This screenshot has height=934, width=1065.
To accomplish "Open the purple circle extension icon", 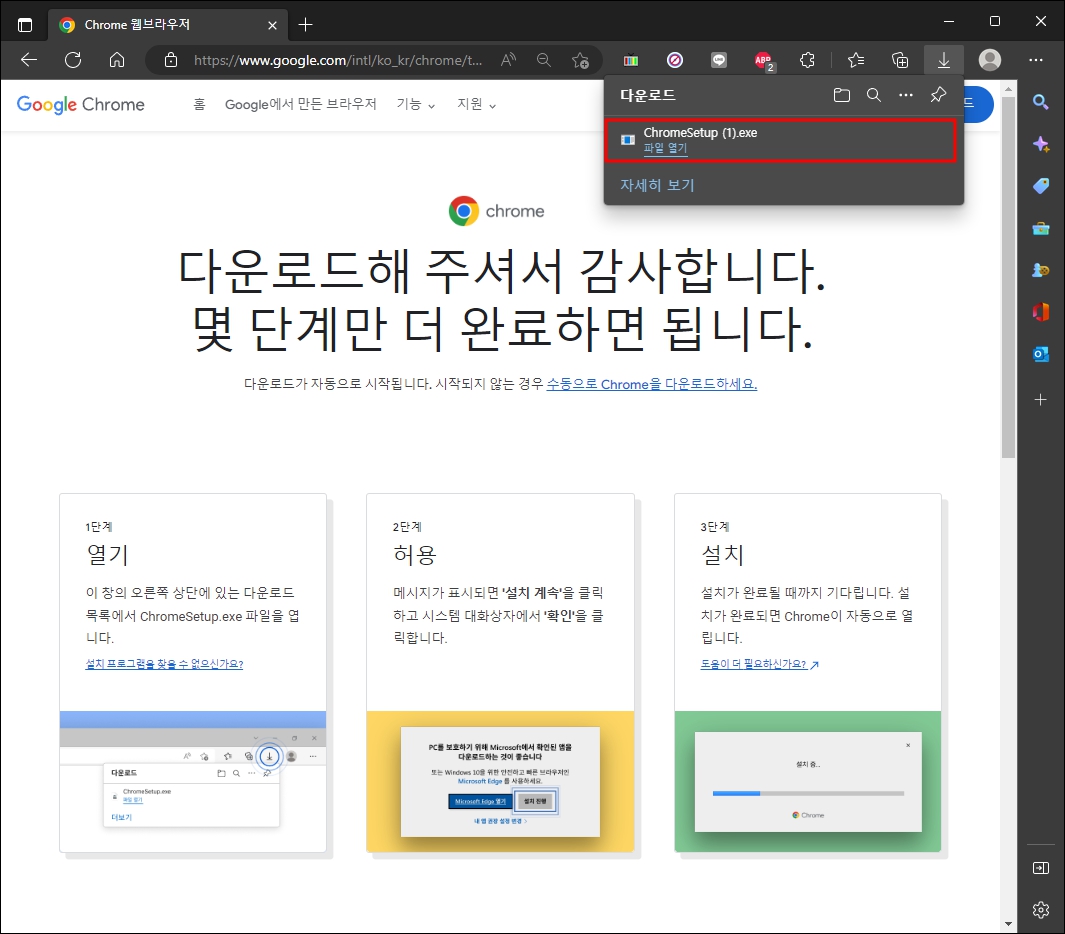I will (x=674, y=60).
